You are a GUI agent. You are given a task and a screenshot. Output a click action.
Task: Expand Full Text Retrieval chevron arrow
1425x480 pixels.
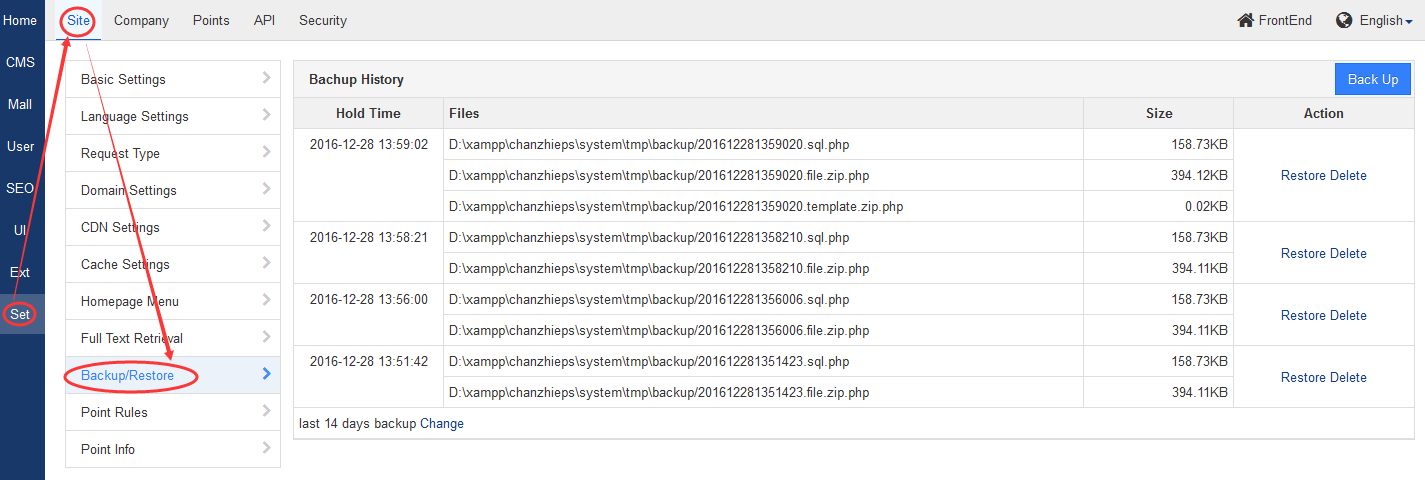tap(266, 337)
